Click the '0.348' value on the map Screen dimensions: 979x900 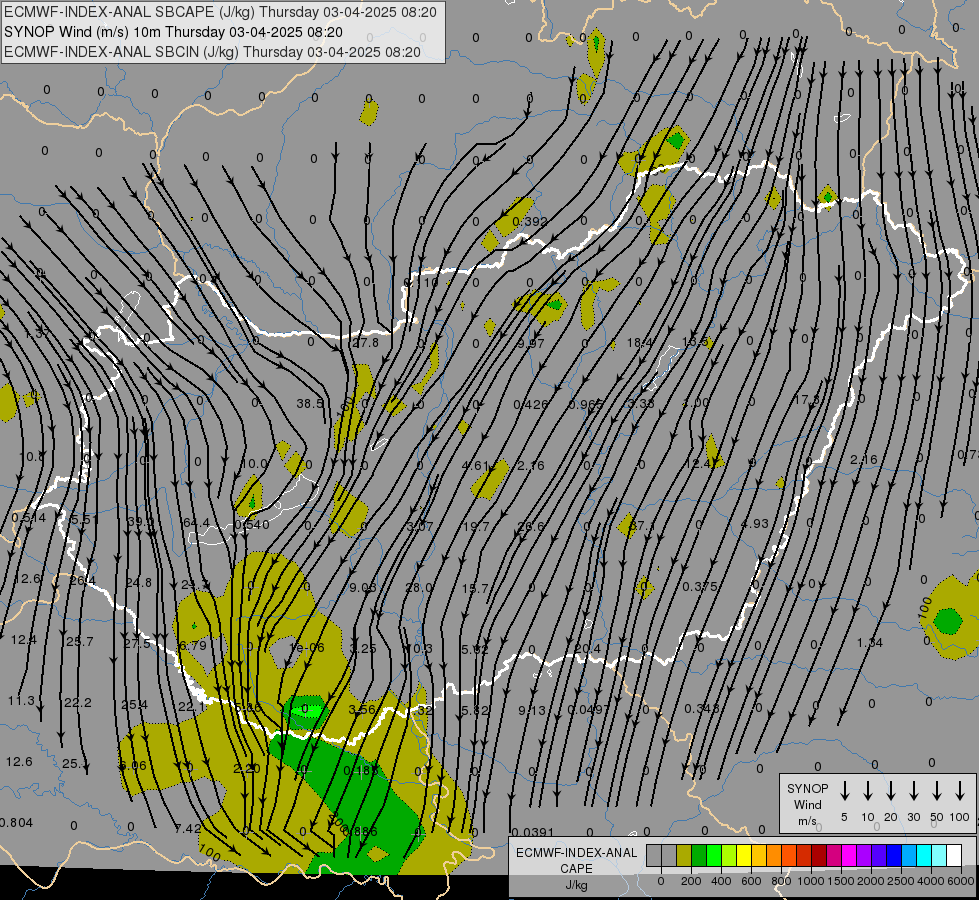[x=702, y=708]
